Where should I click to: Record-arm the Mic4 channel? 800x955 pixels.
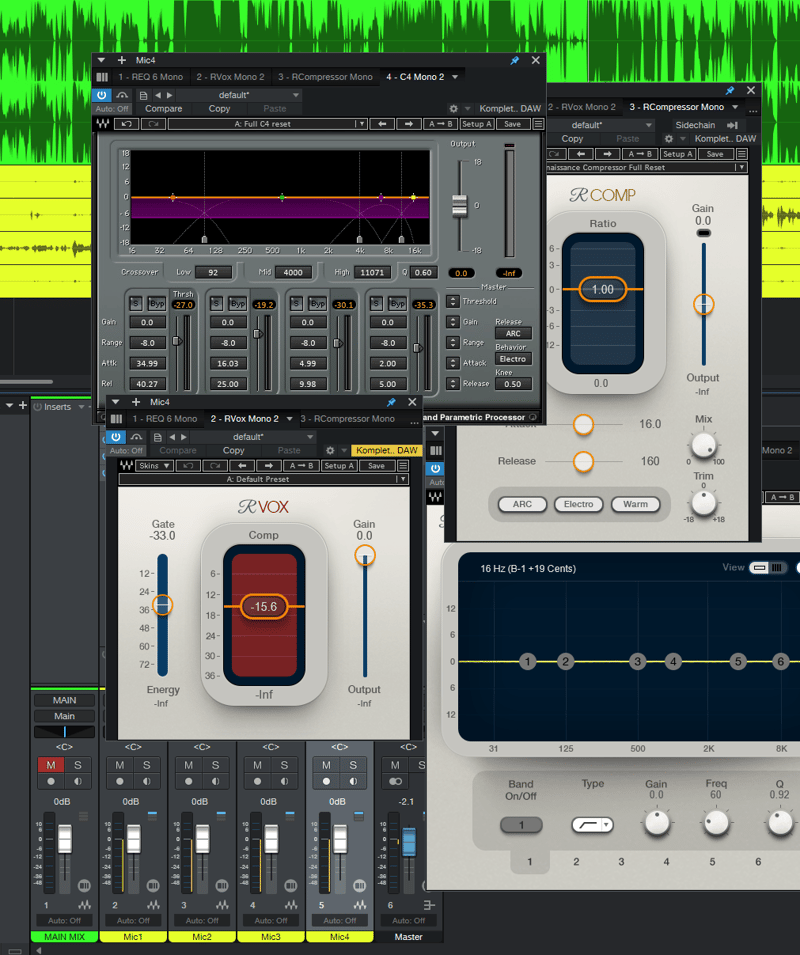(x=326, y=781)
